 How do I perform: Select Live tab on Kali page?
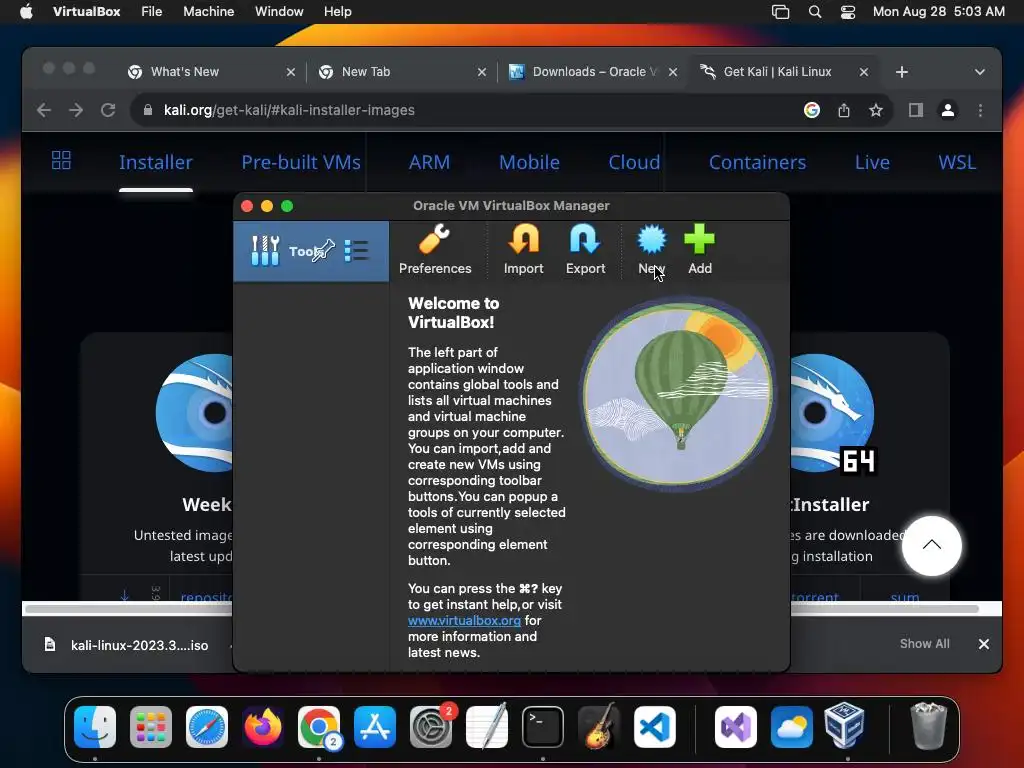click(x=872, y=162)
